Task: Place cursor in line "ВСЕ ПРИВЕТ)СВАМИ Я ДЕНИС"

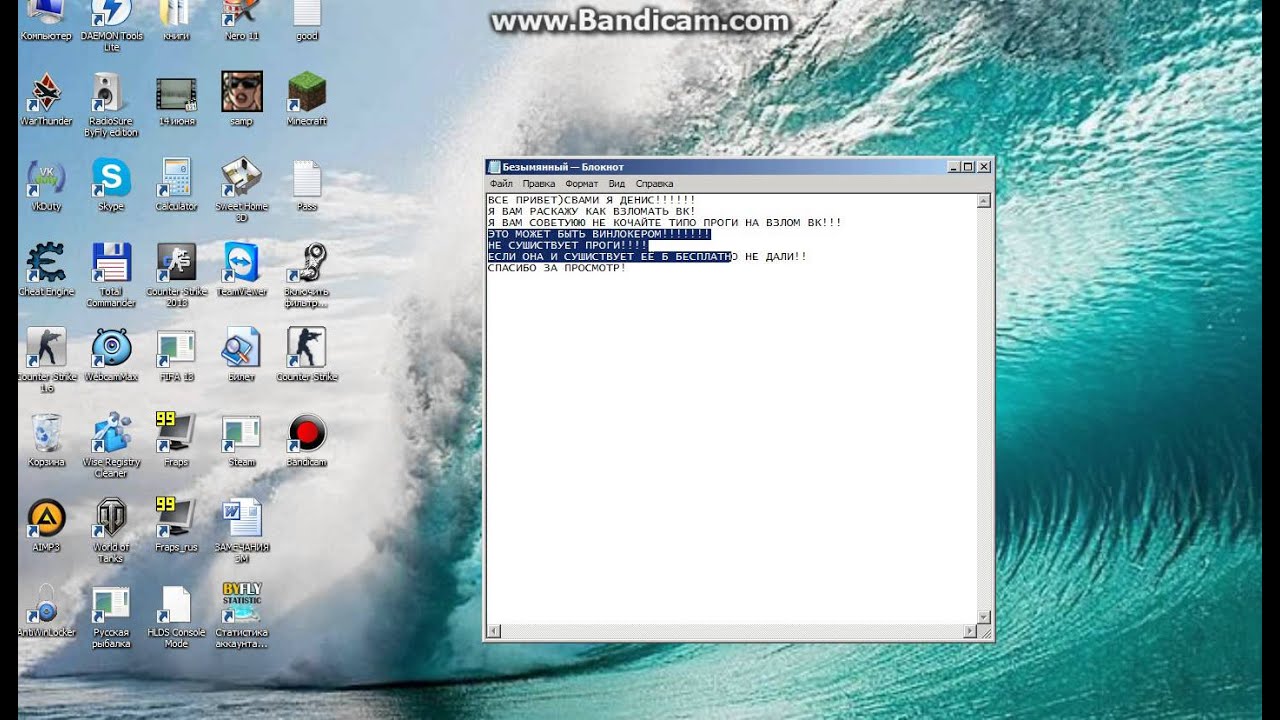Action: coord(591,200)
